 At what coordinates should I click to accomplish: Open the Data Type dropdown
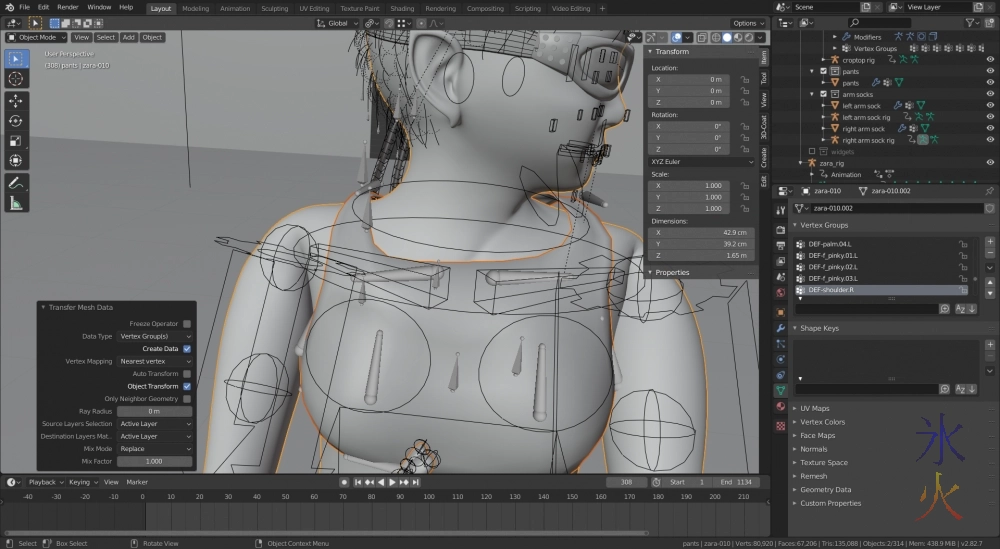click(155, 337)
